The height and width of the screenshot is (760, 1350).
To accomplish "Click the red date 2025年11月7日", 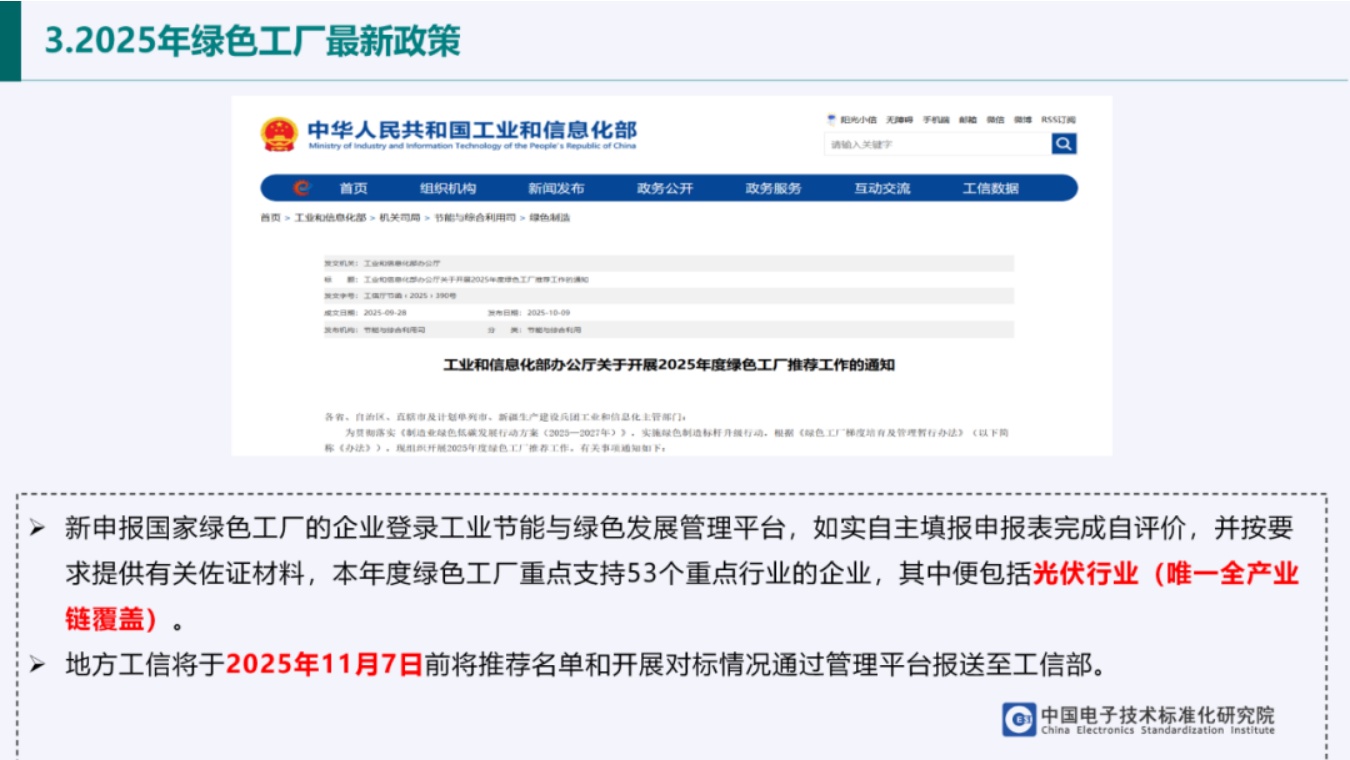I will click(x=325, y=664).
